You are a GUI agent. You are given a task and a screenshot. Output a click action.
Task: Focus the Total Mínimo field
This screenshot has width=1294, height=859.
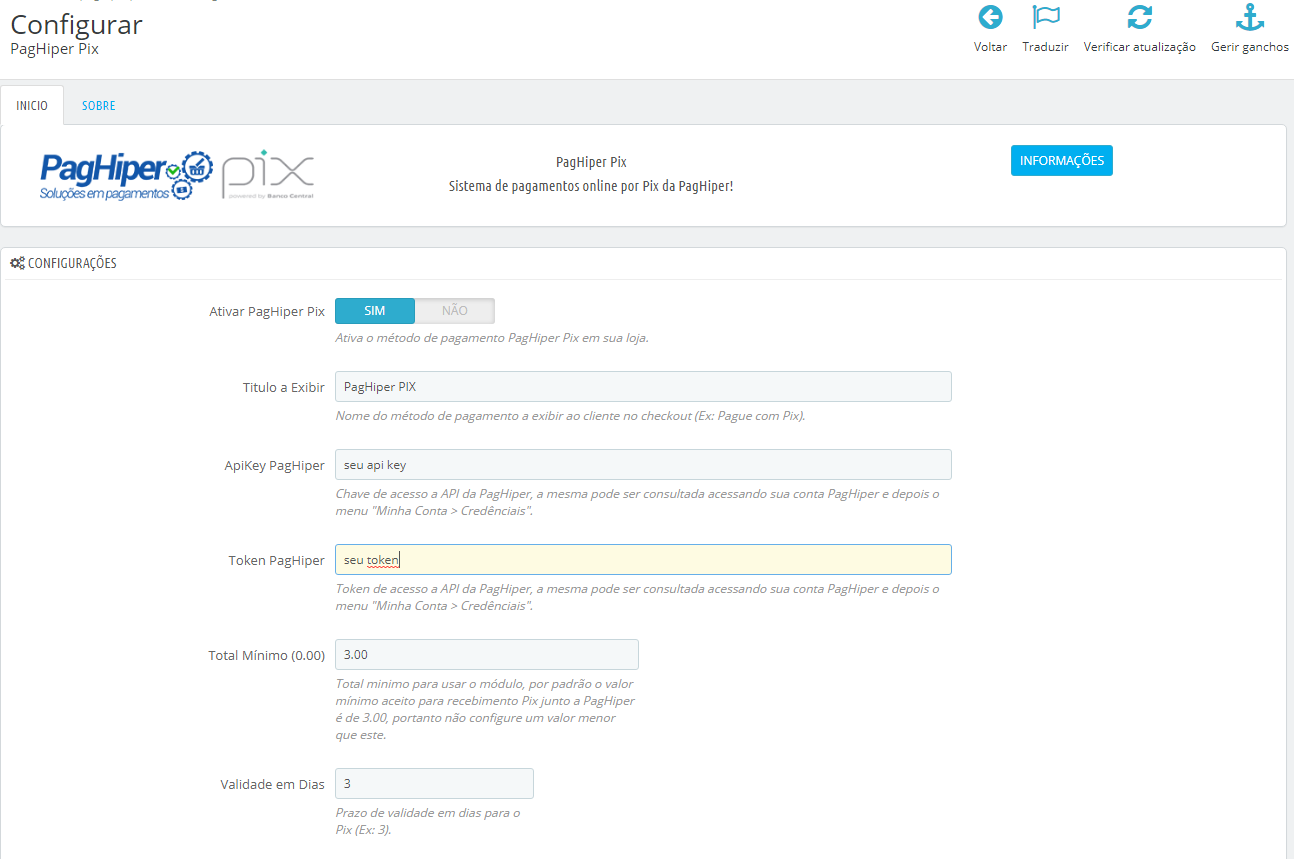point(487,655)
